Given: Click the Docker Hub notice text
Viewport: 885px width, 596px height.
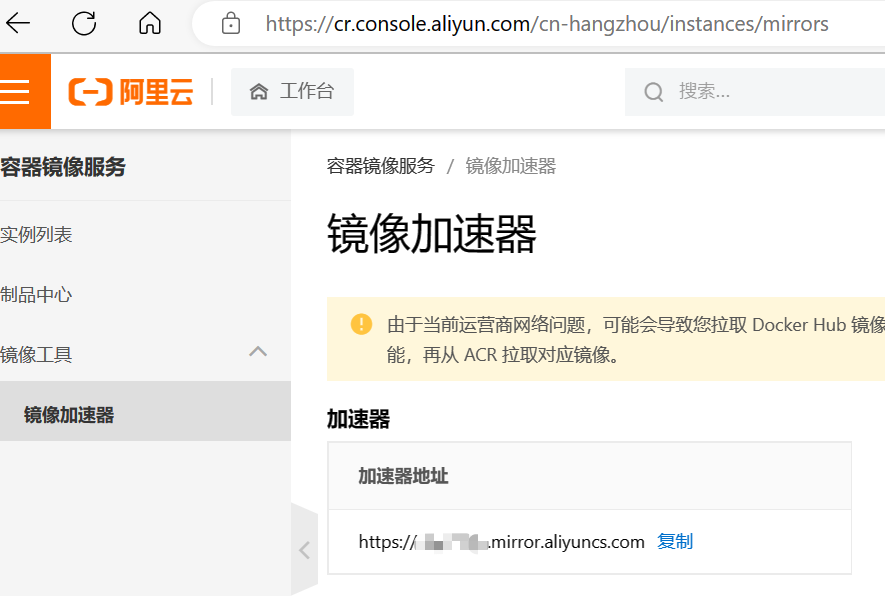Looking at the screenshot, I should click(636, 340).
